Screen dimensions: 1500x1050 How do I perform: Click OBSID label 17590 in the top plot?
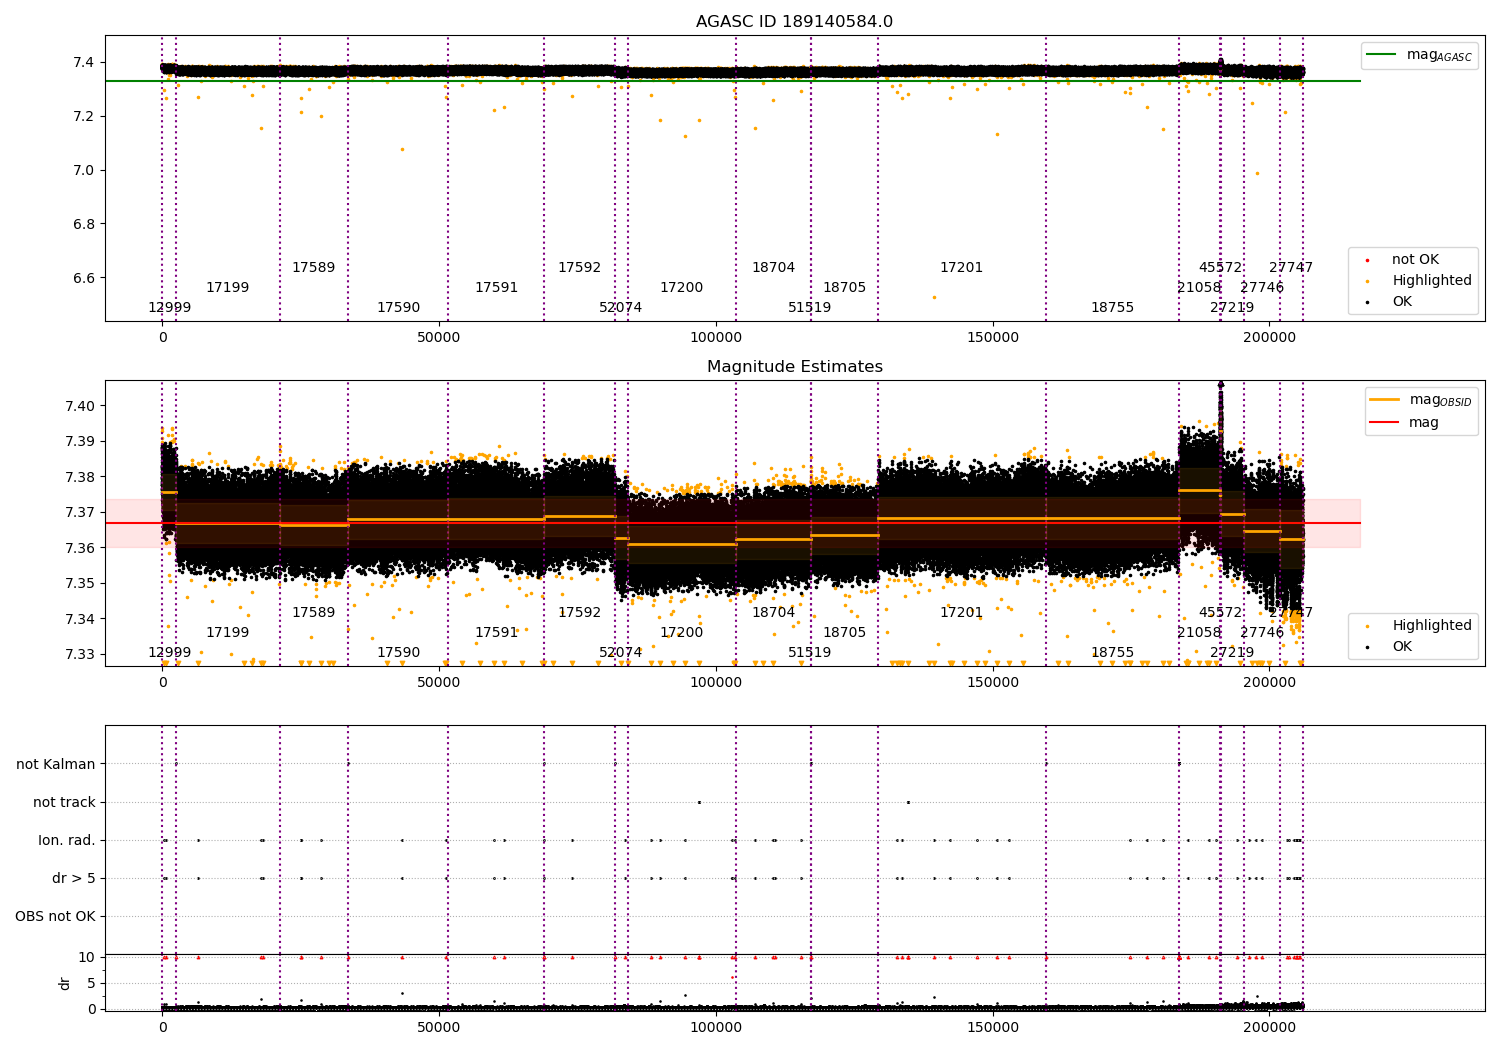pyautogui.click(x=398, y=308)
